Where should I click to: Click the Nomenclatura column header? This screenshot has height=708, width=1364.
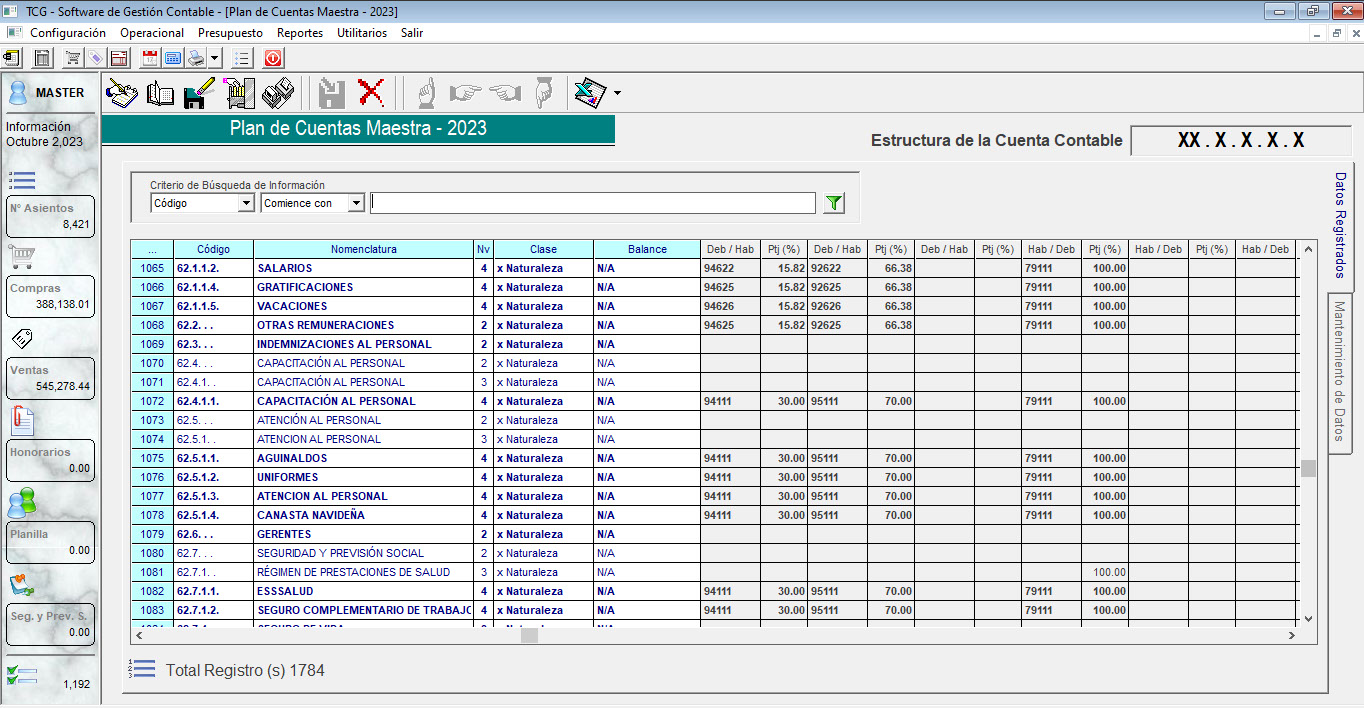pyautogui.click(x=363, y=249)
